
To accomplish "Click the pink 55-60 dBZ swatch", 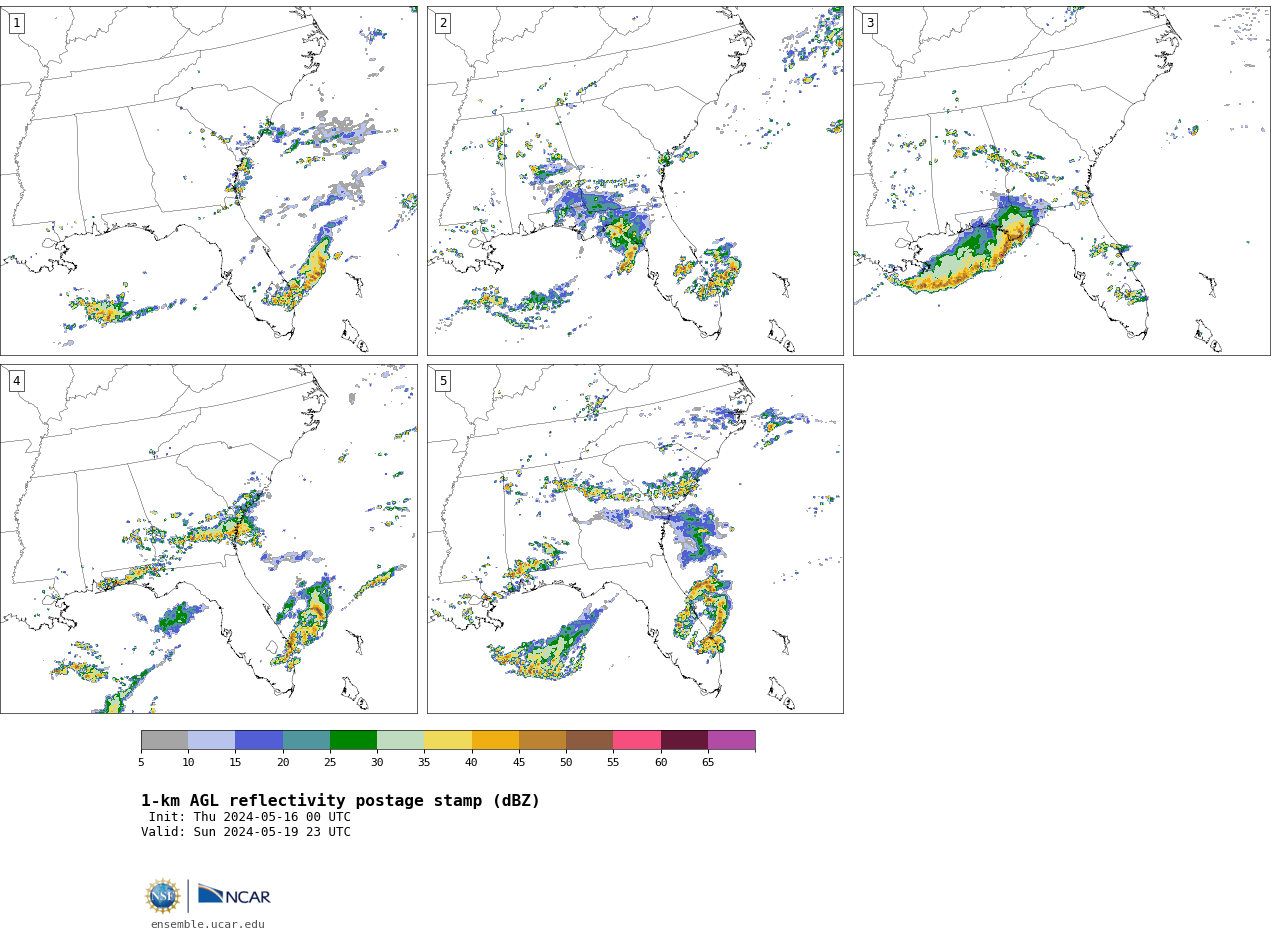I will (637, 740).
